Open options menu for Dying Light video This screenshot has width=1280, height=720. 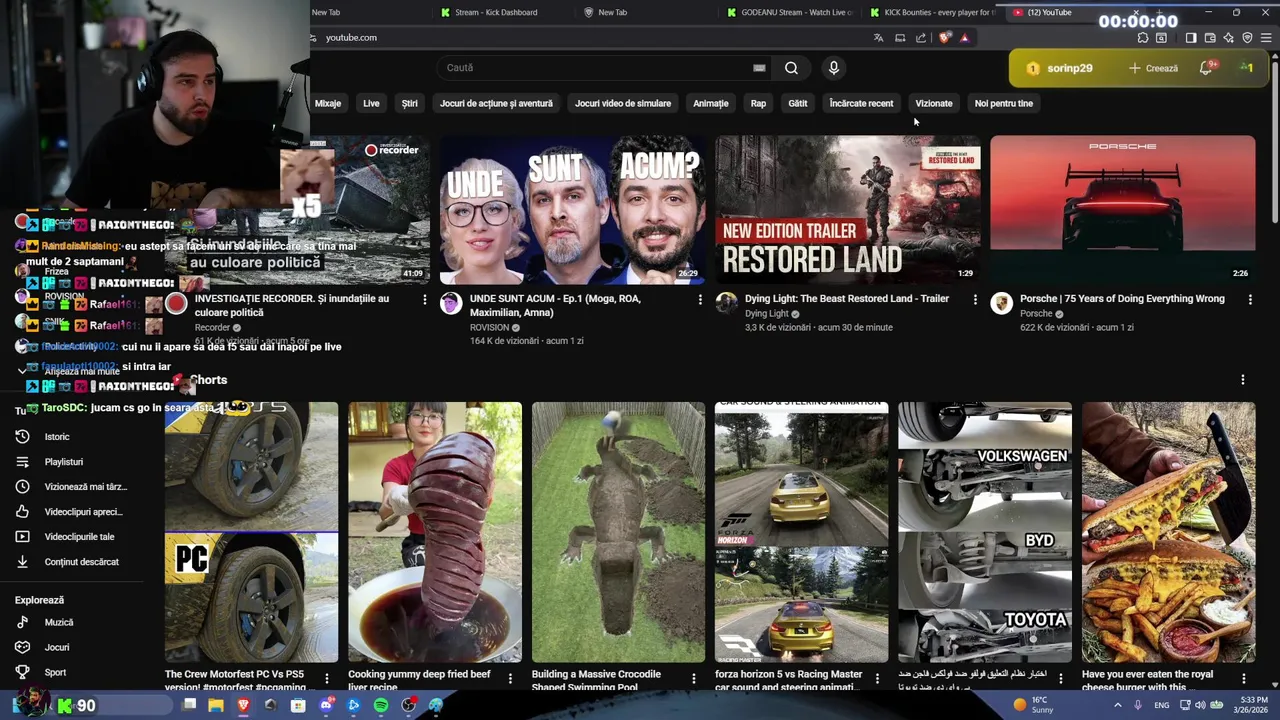975,299
